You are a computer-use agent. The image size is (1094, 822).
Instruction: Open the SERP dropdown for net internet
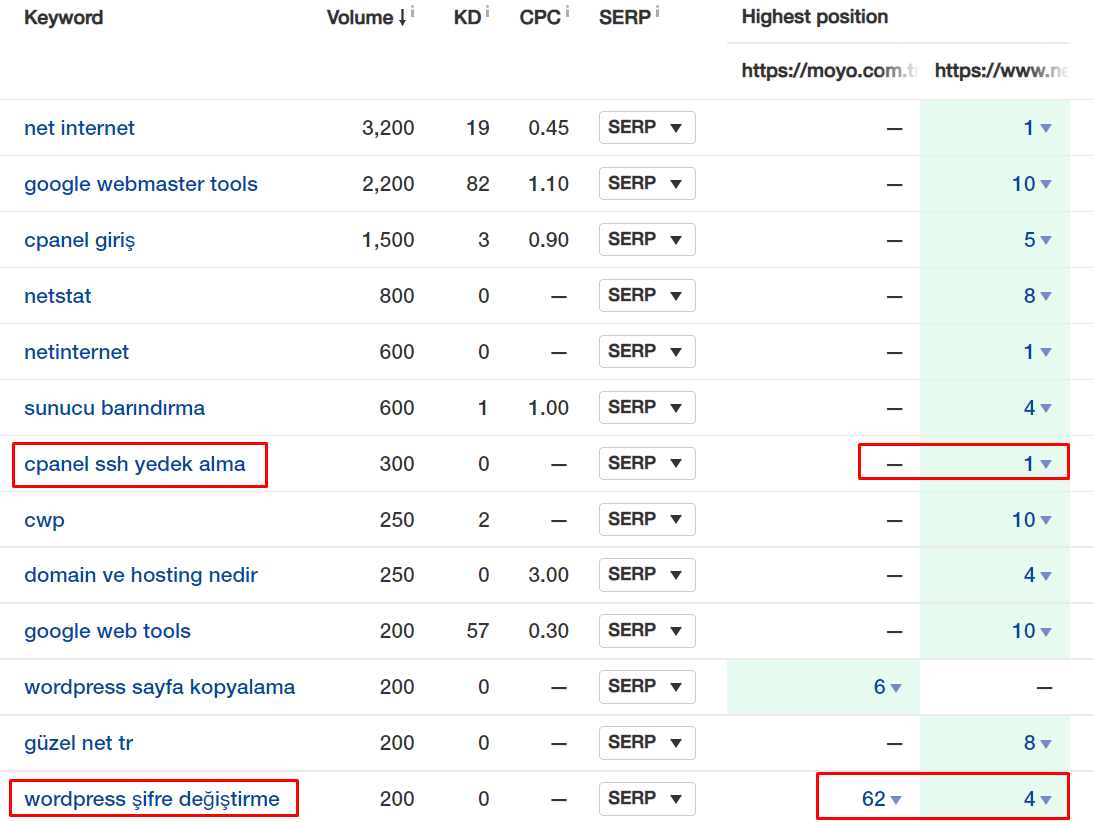648,127
